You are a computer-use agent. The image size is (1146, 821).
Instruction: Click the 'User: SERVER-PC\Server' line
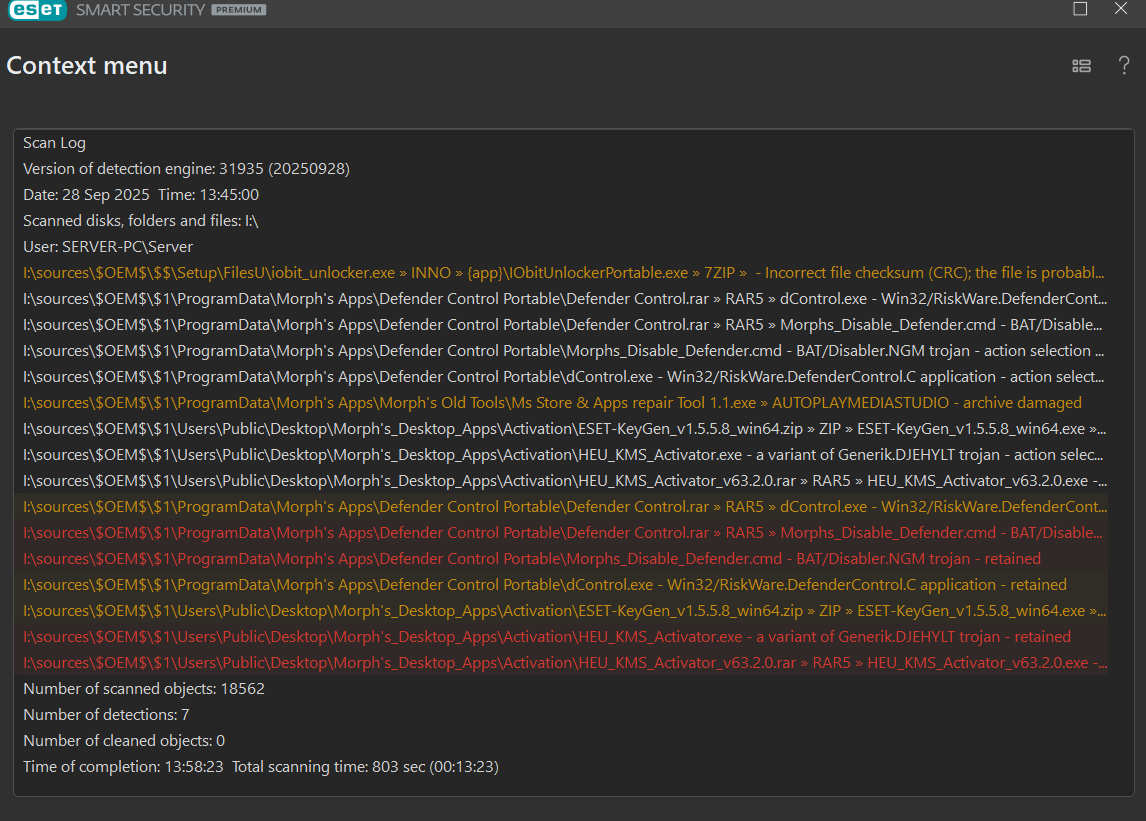coord(108,247)
